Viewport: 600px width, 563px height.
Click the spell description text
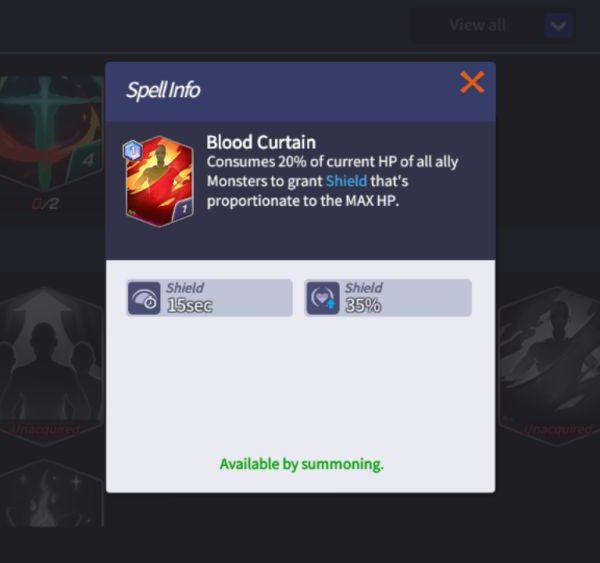click(x=332, y=181)
